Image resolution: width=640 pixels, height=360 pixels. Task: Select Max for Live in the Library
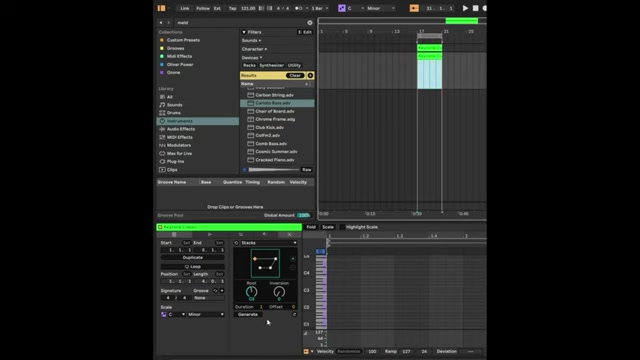[x=179, y=153]
